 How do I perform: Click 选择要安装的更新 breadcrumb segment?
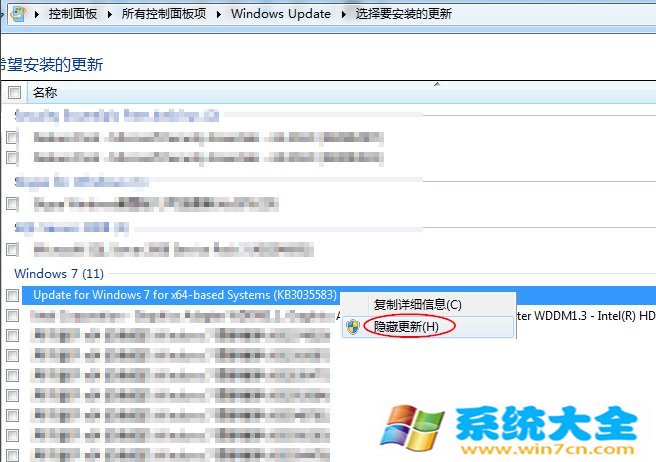click(x=403, y=14)
